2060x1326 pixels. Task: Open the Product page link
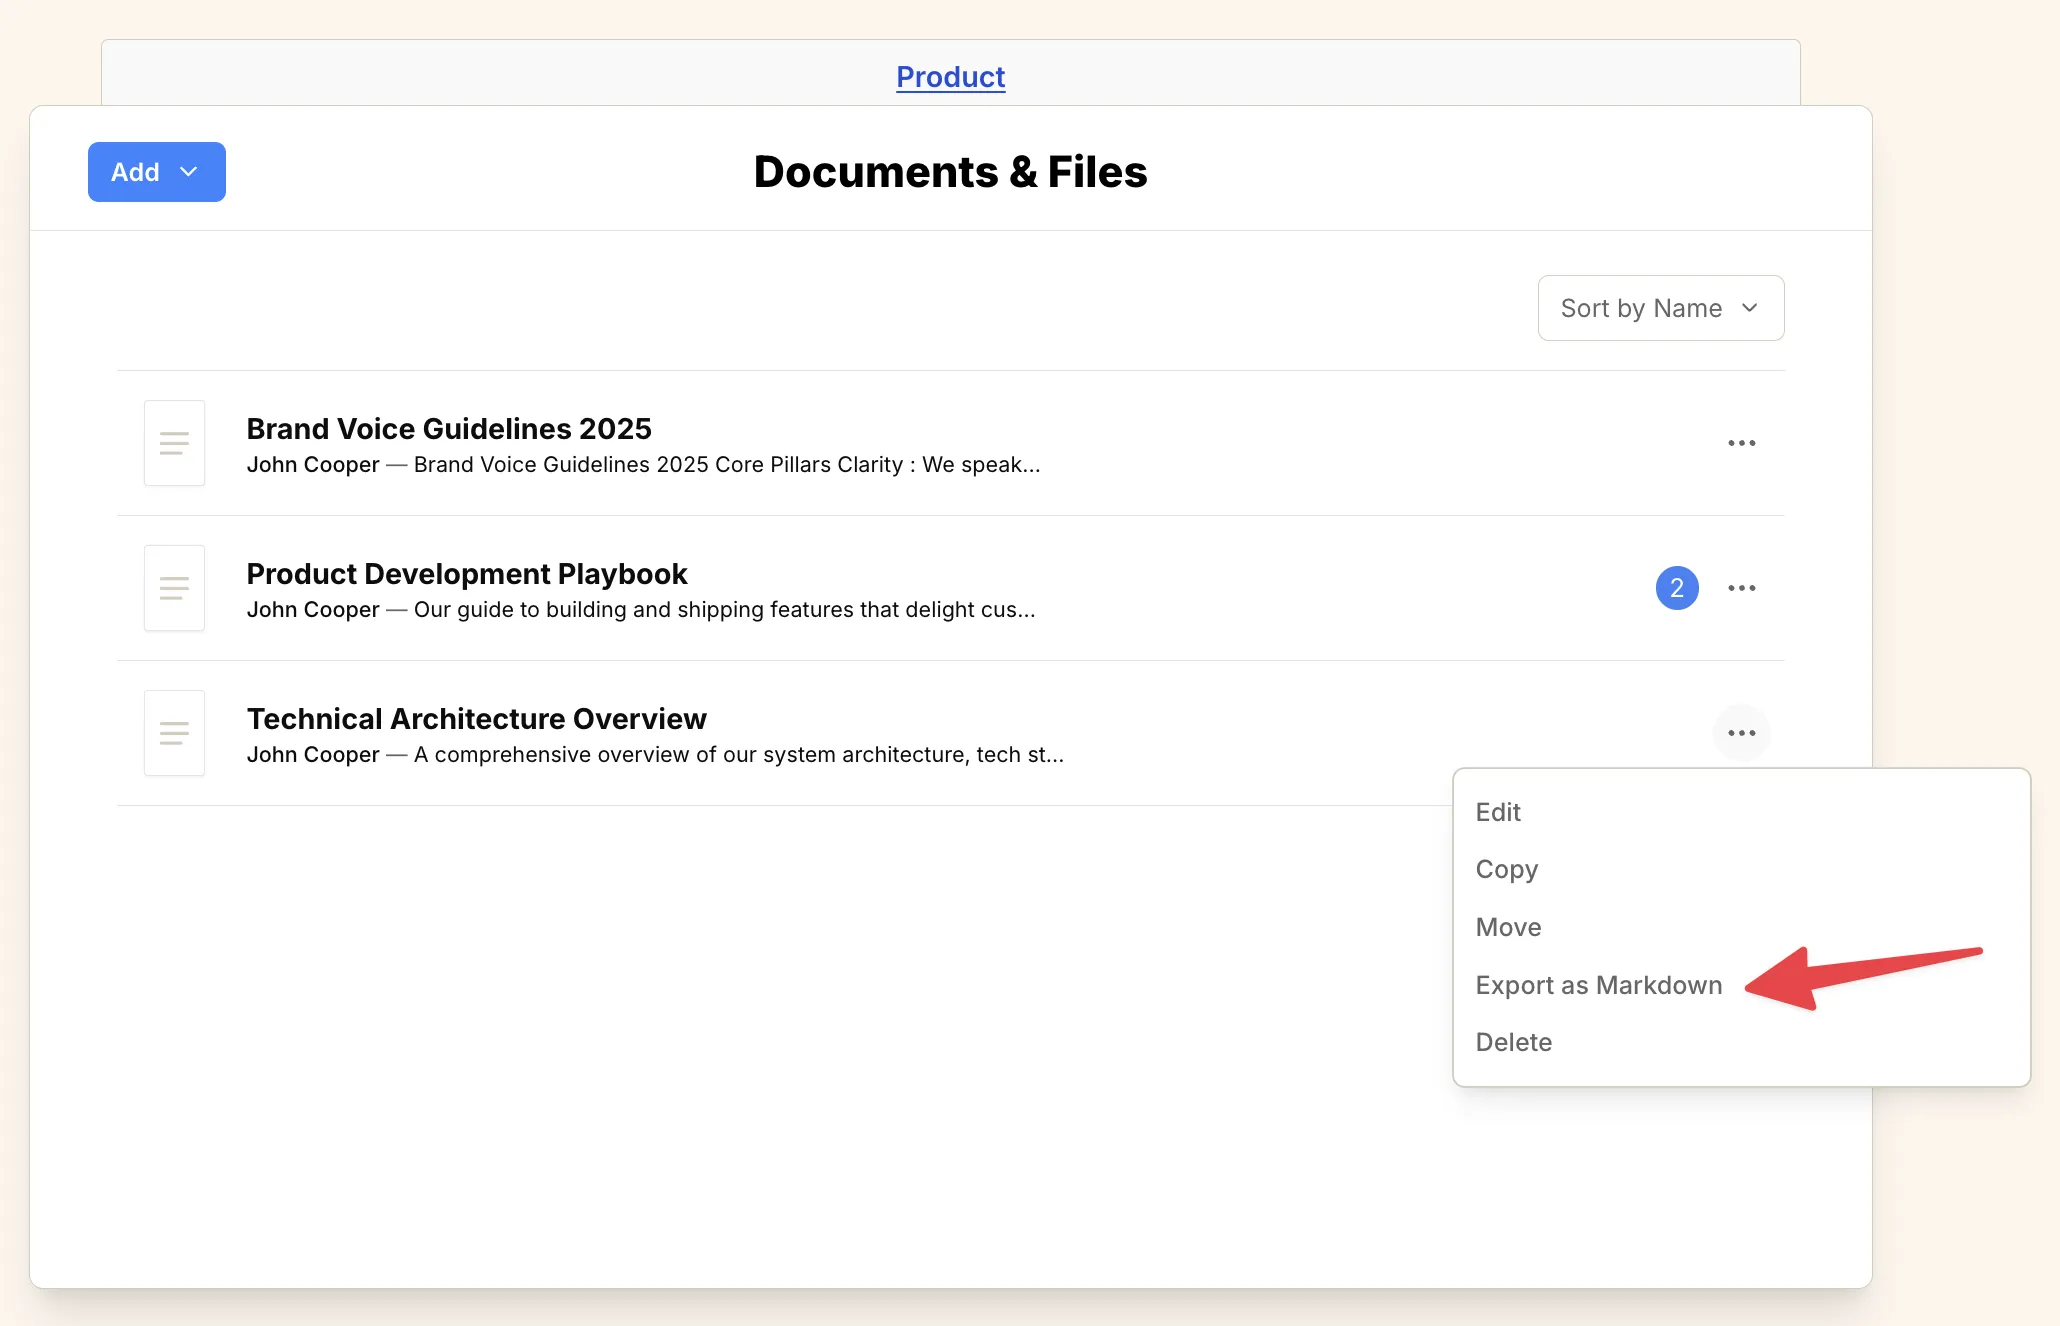pyautogui.click(x=950, y=77)
